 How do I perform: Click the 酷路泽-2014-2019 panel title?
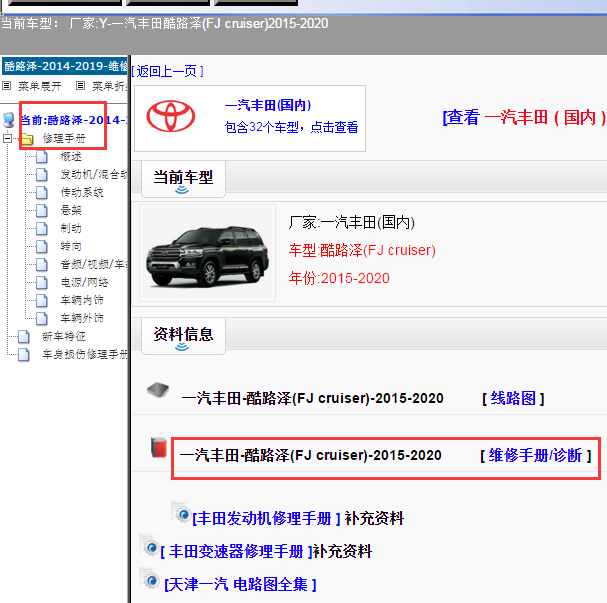pos(65,66)
